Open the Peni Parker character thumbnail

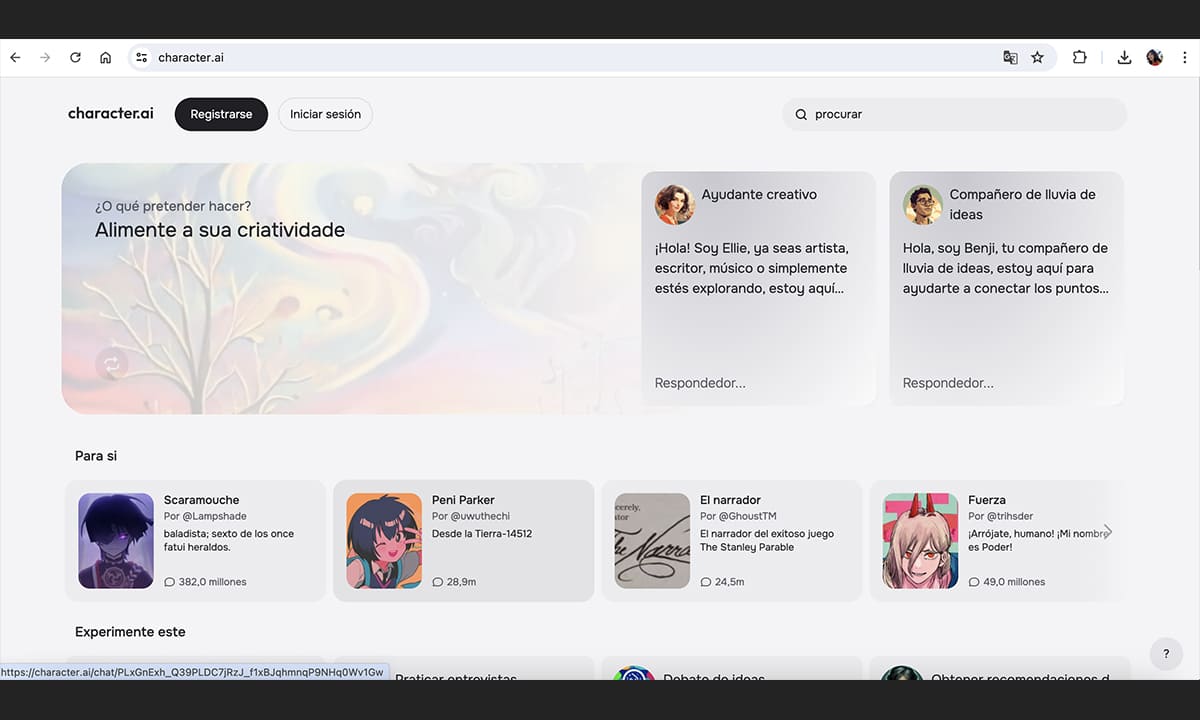(x=384, y=541)
